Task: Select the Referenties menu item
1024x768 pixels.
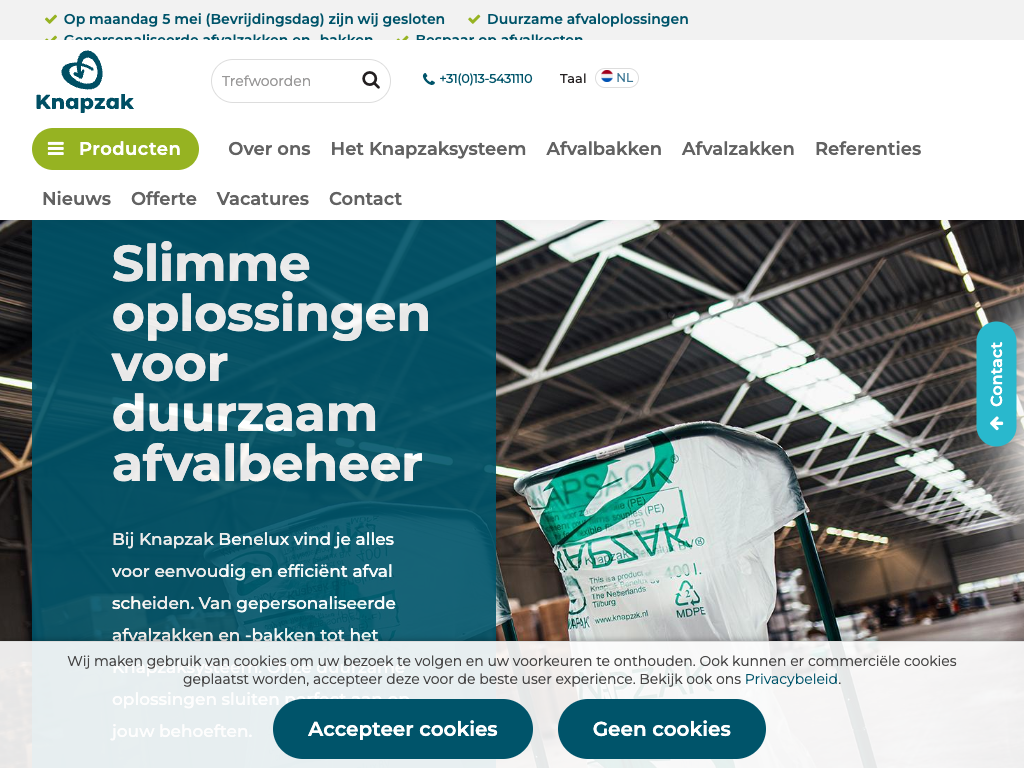Action: coord(868,149)
